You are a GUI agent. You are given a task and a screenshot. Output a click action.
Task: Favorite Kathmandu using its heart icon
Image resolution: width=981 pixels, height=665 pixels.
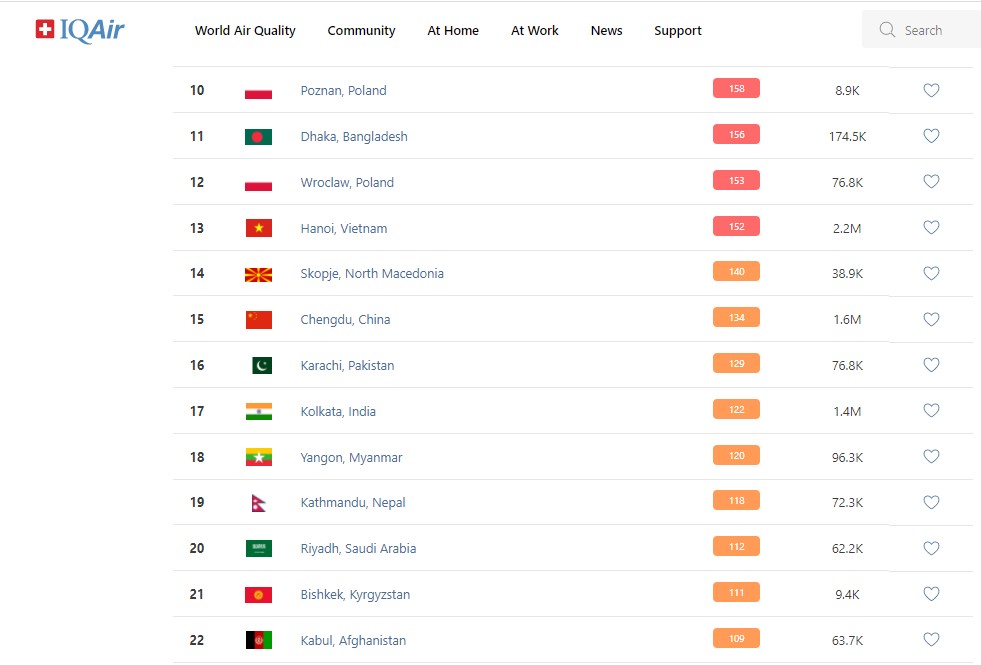pyautogui.click(x=931, y=502)
